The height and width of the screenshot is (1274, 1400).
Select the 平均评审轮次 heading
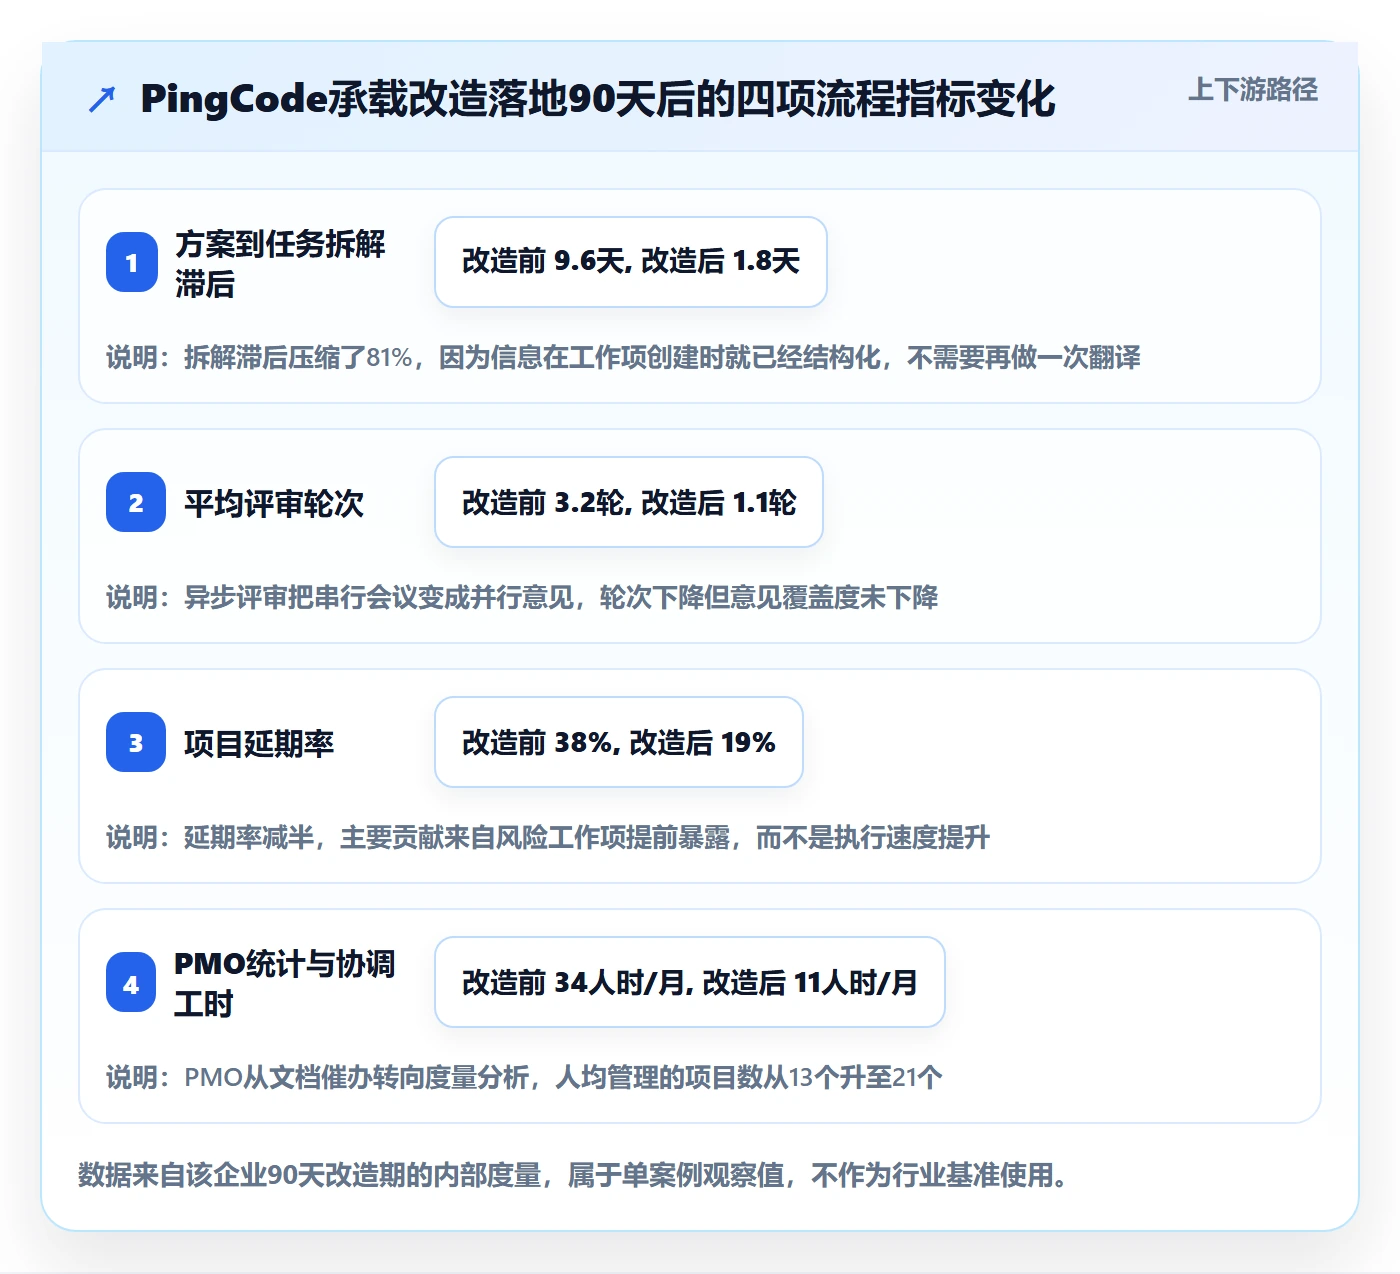(x=274, y=503)
